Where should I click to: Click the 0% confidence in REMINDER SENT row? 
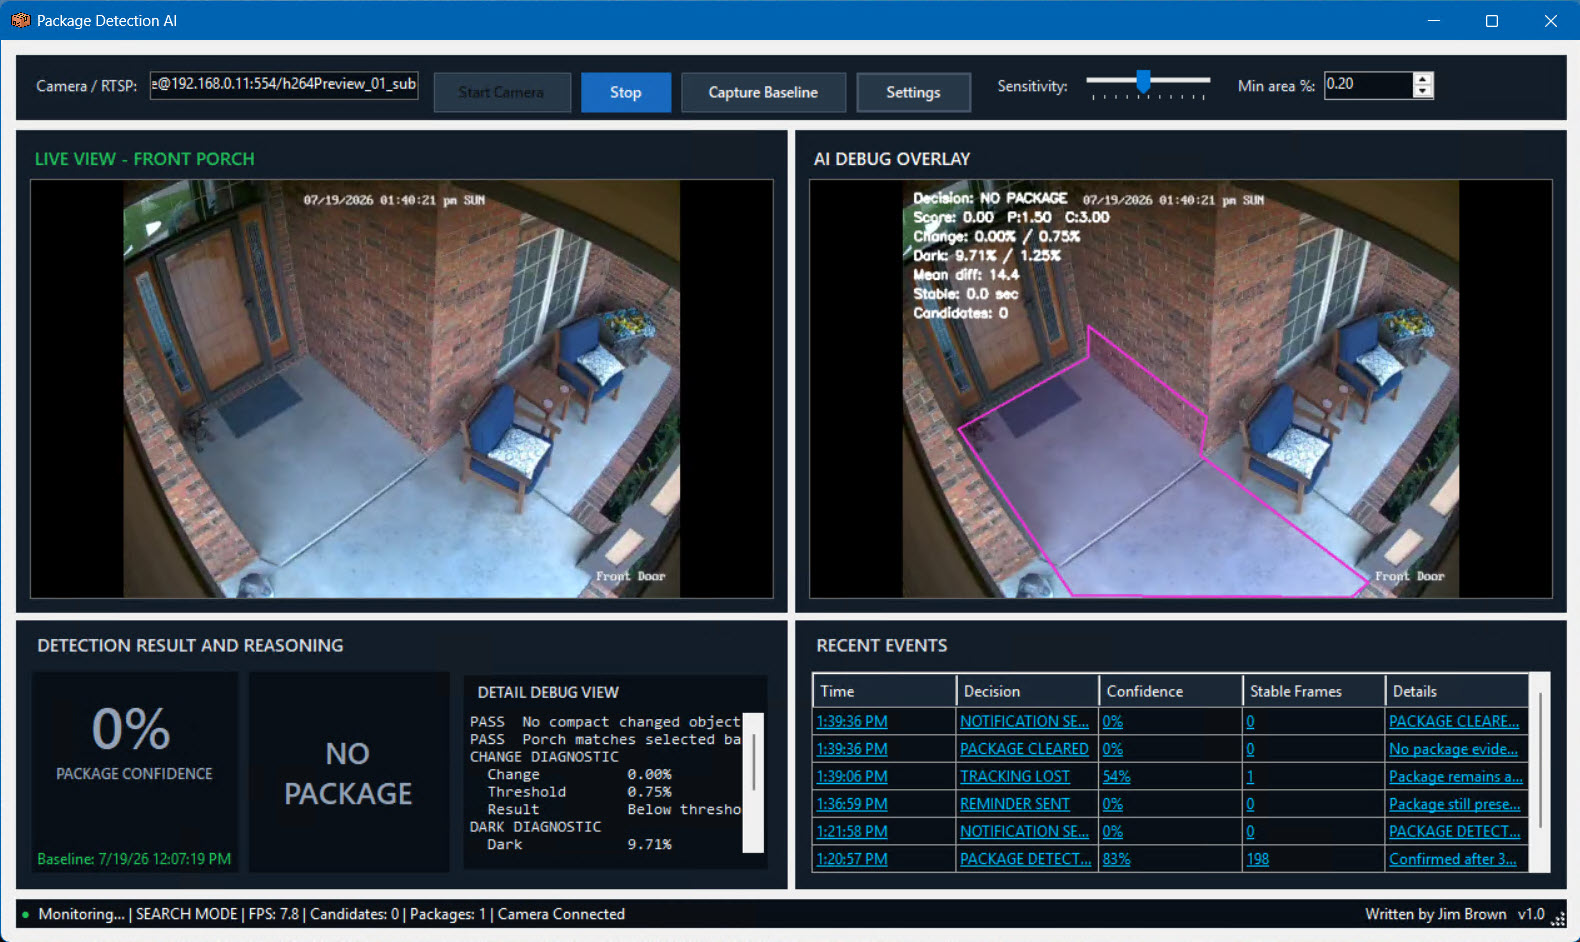pyautogui.click(x=1113, y=804)
